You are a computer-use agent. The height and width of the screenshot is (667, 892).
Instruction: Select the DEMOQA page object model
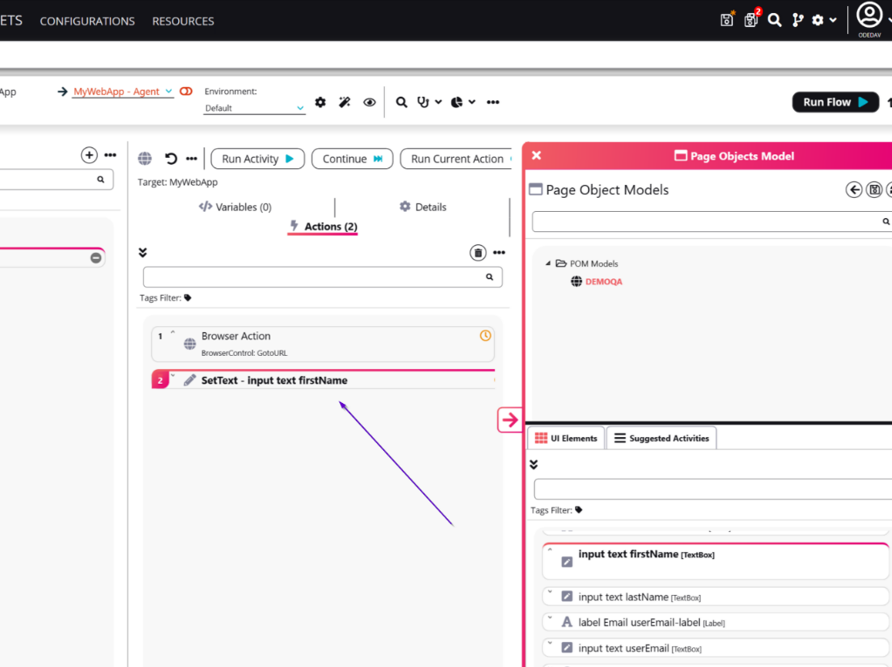pos(603,282)
